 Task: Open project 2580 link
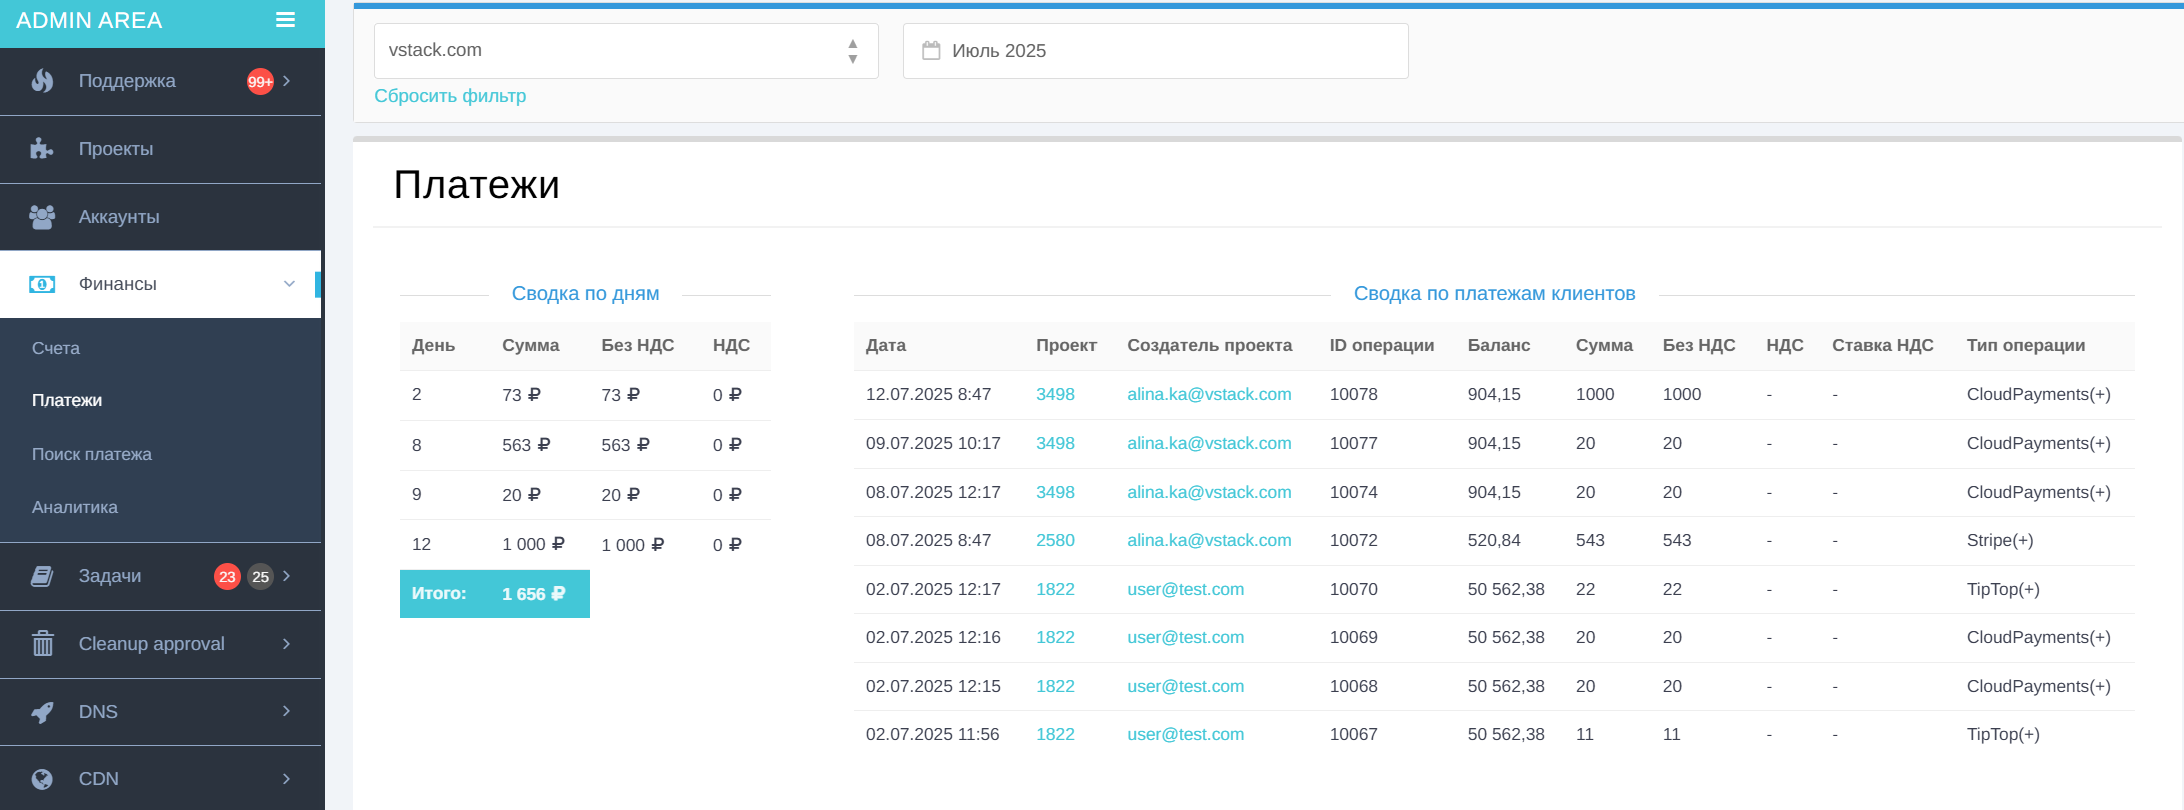[1055, 540]
